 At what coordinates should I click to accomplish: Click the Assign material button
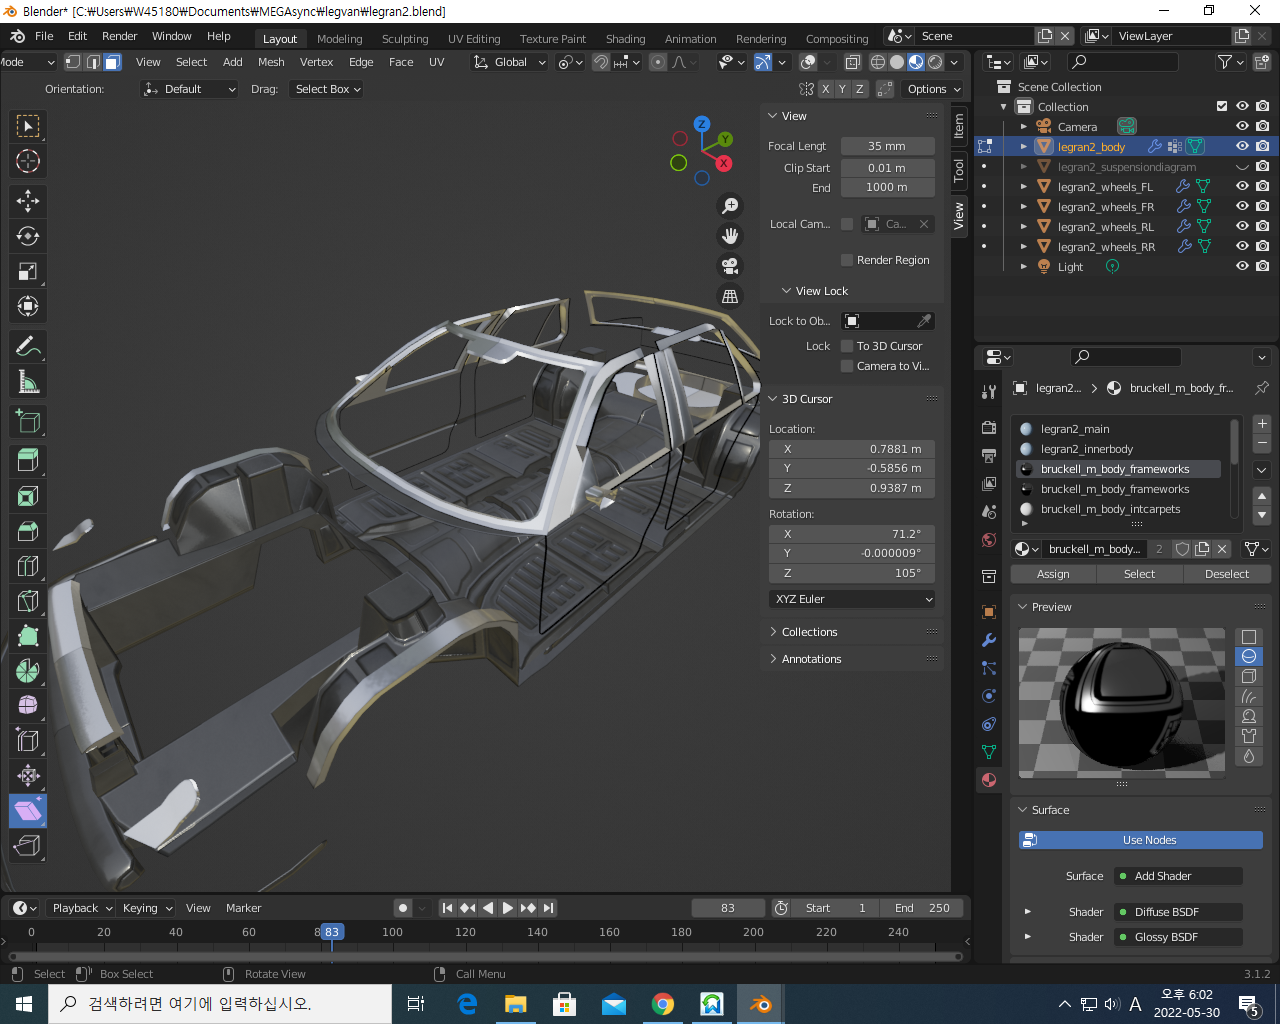(1053, 574)
